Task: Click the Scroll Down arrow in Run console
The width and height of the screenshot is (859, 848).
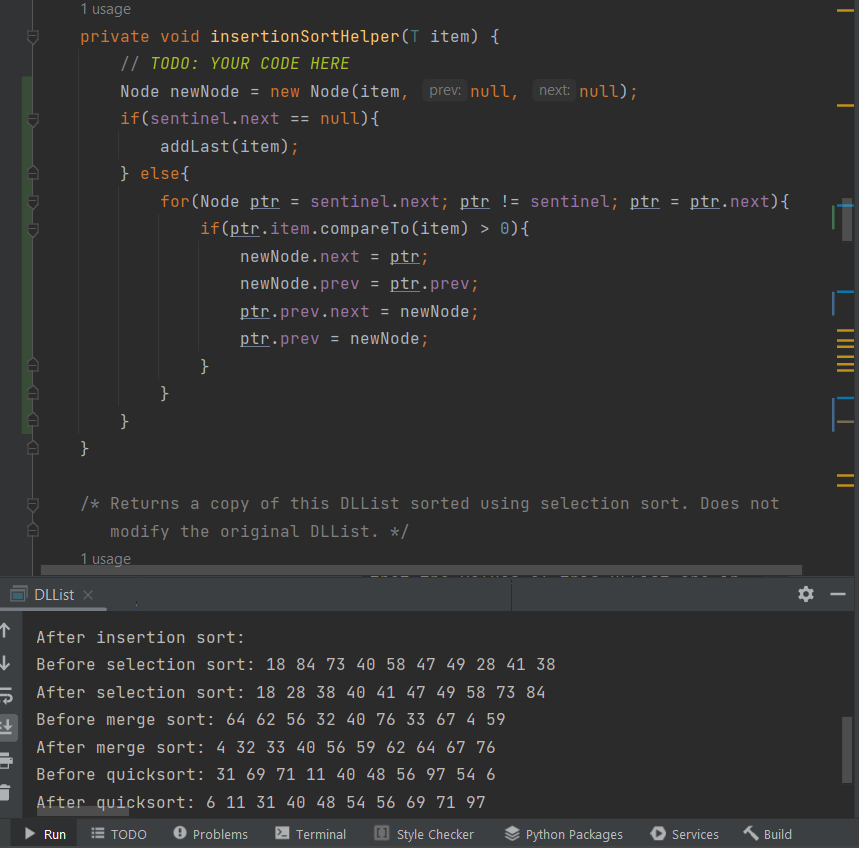Action: 6,663
